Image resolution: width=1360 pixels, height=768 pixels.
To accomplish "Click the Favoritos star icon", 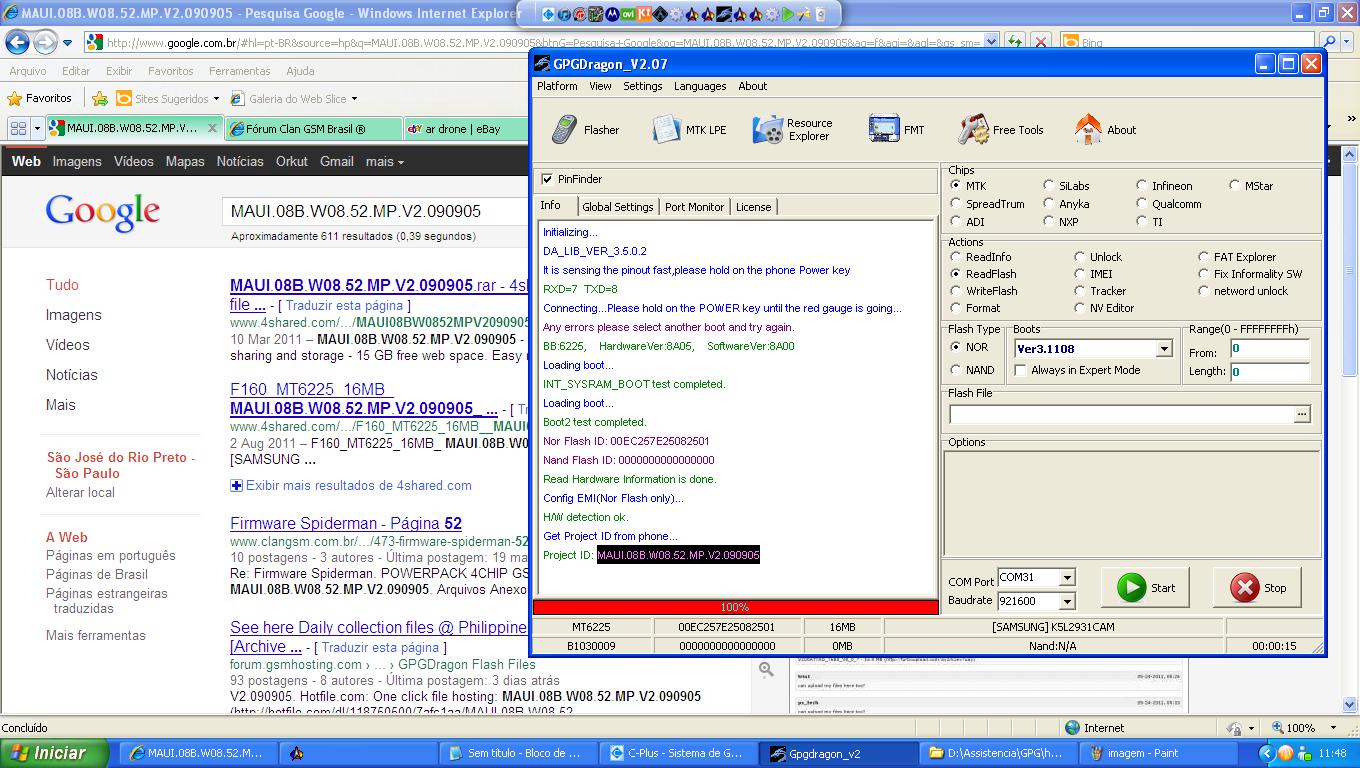I will pyautogui.click(x=14, y=99).
